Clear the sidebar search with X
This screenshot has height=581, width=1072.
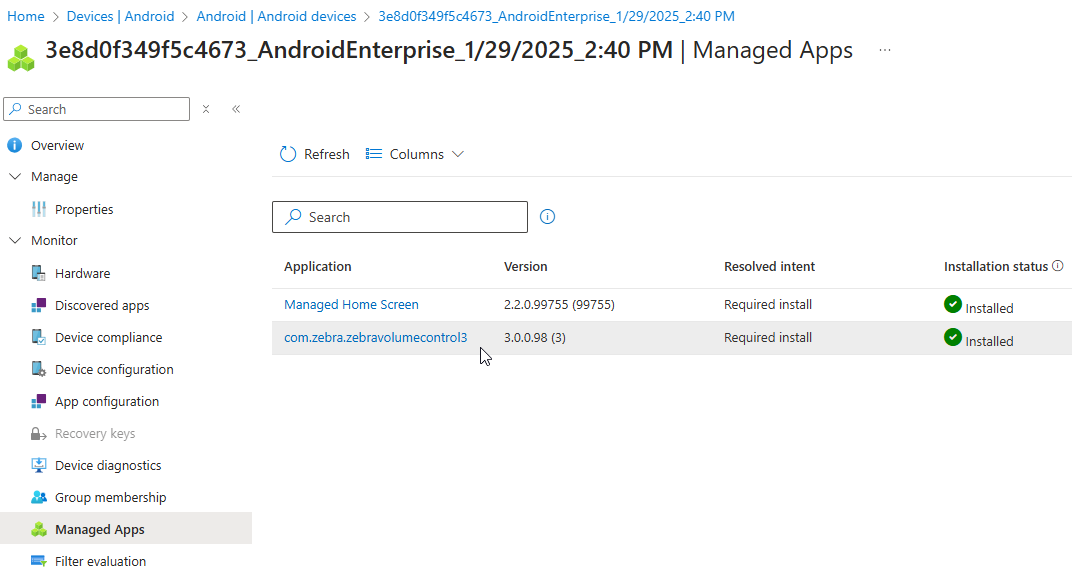[206, 109]
